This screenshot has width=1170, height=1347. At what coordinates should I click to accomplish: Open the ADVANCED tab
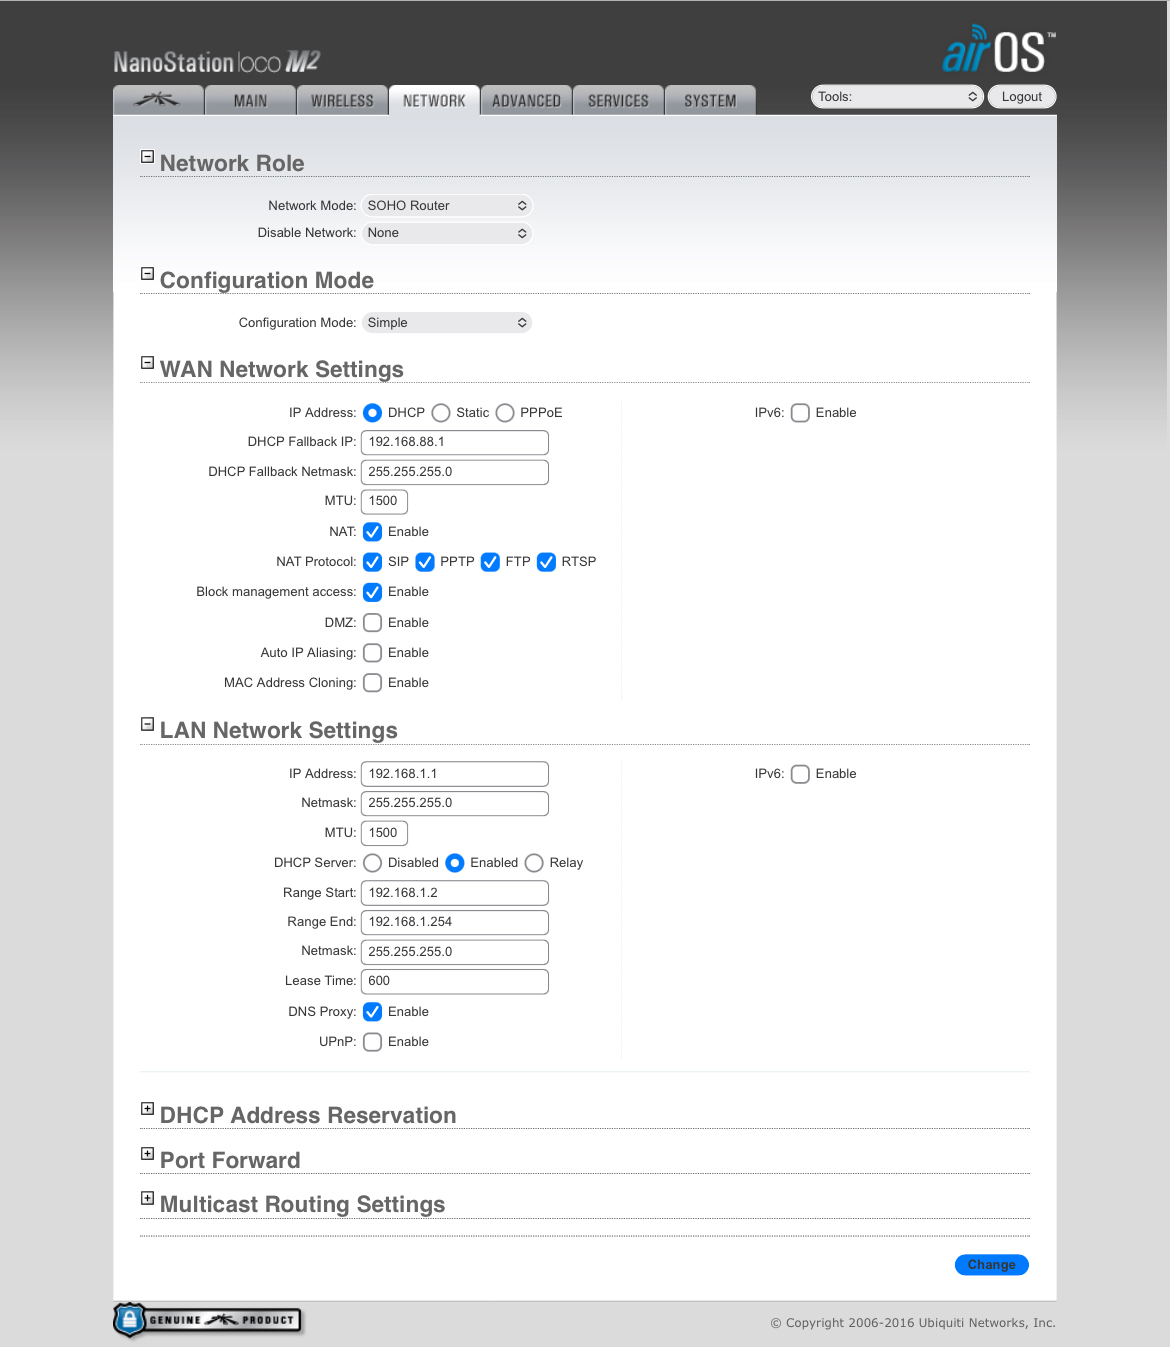pos(526,100)
